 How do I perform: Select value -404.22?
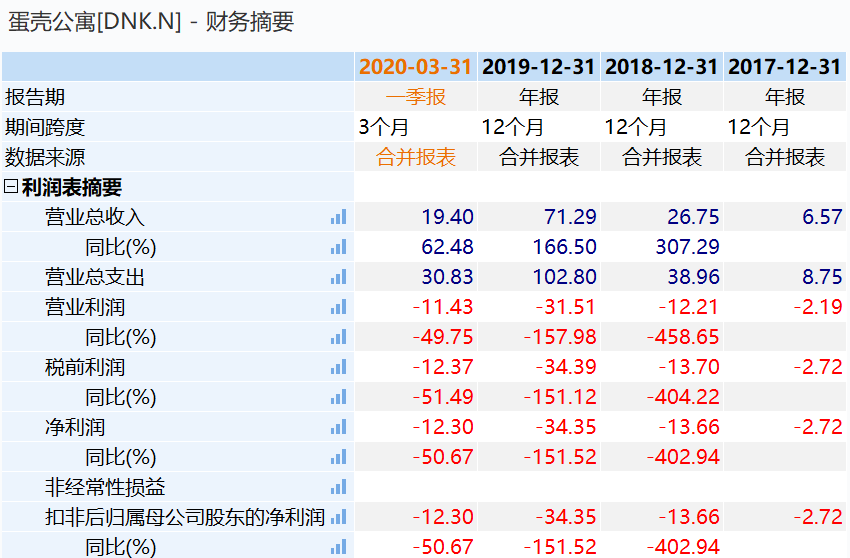tap(683, 397)
